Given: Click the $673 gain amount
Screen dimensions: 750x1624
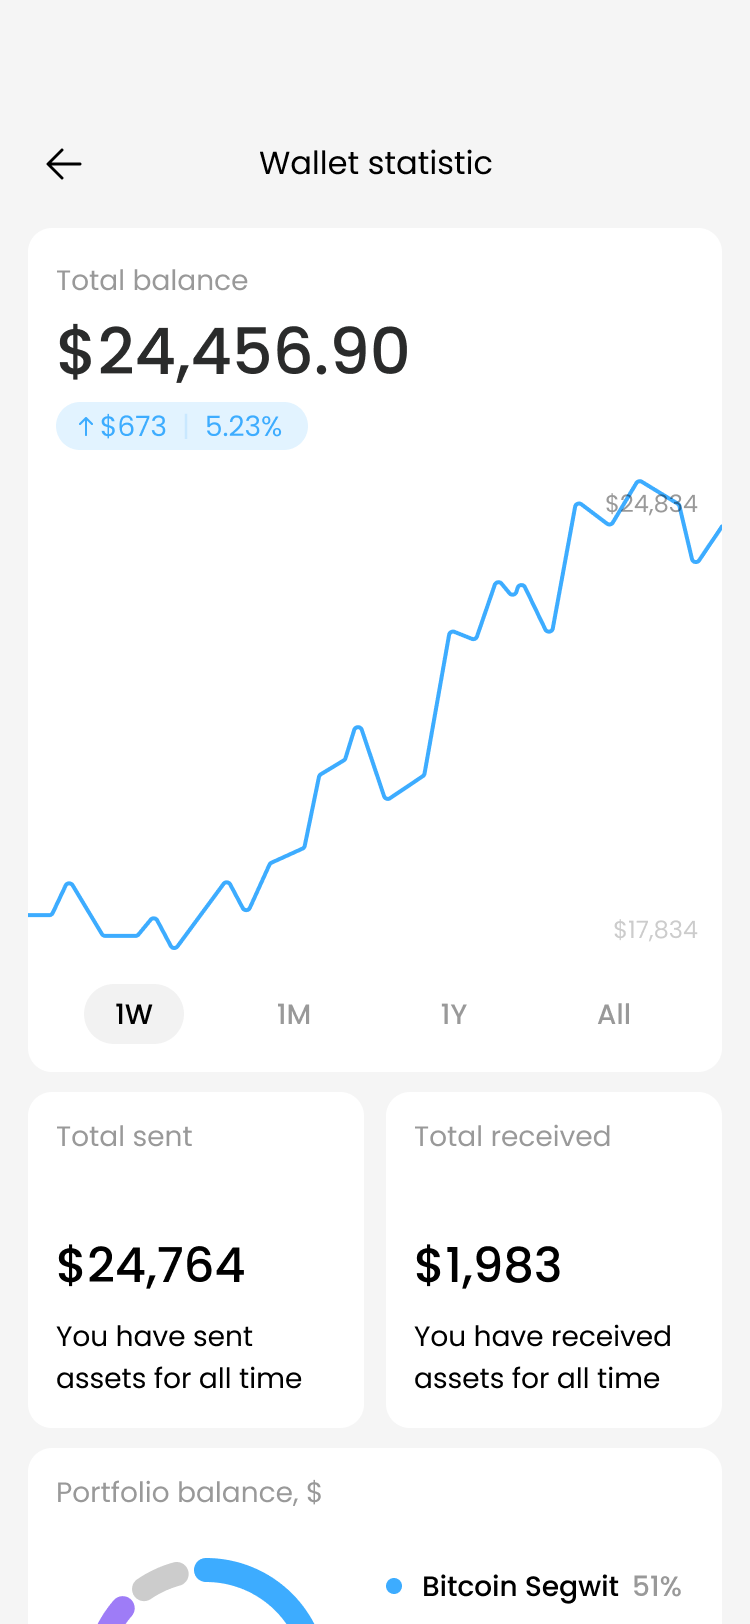Looking at the screenshot, I should click(x=133, y=427).
